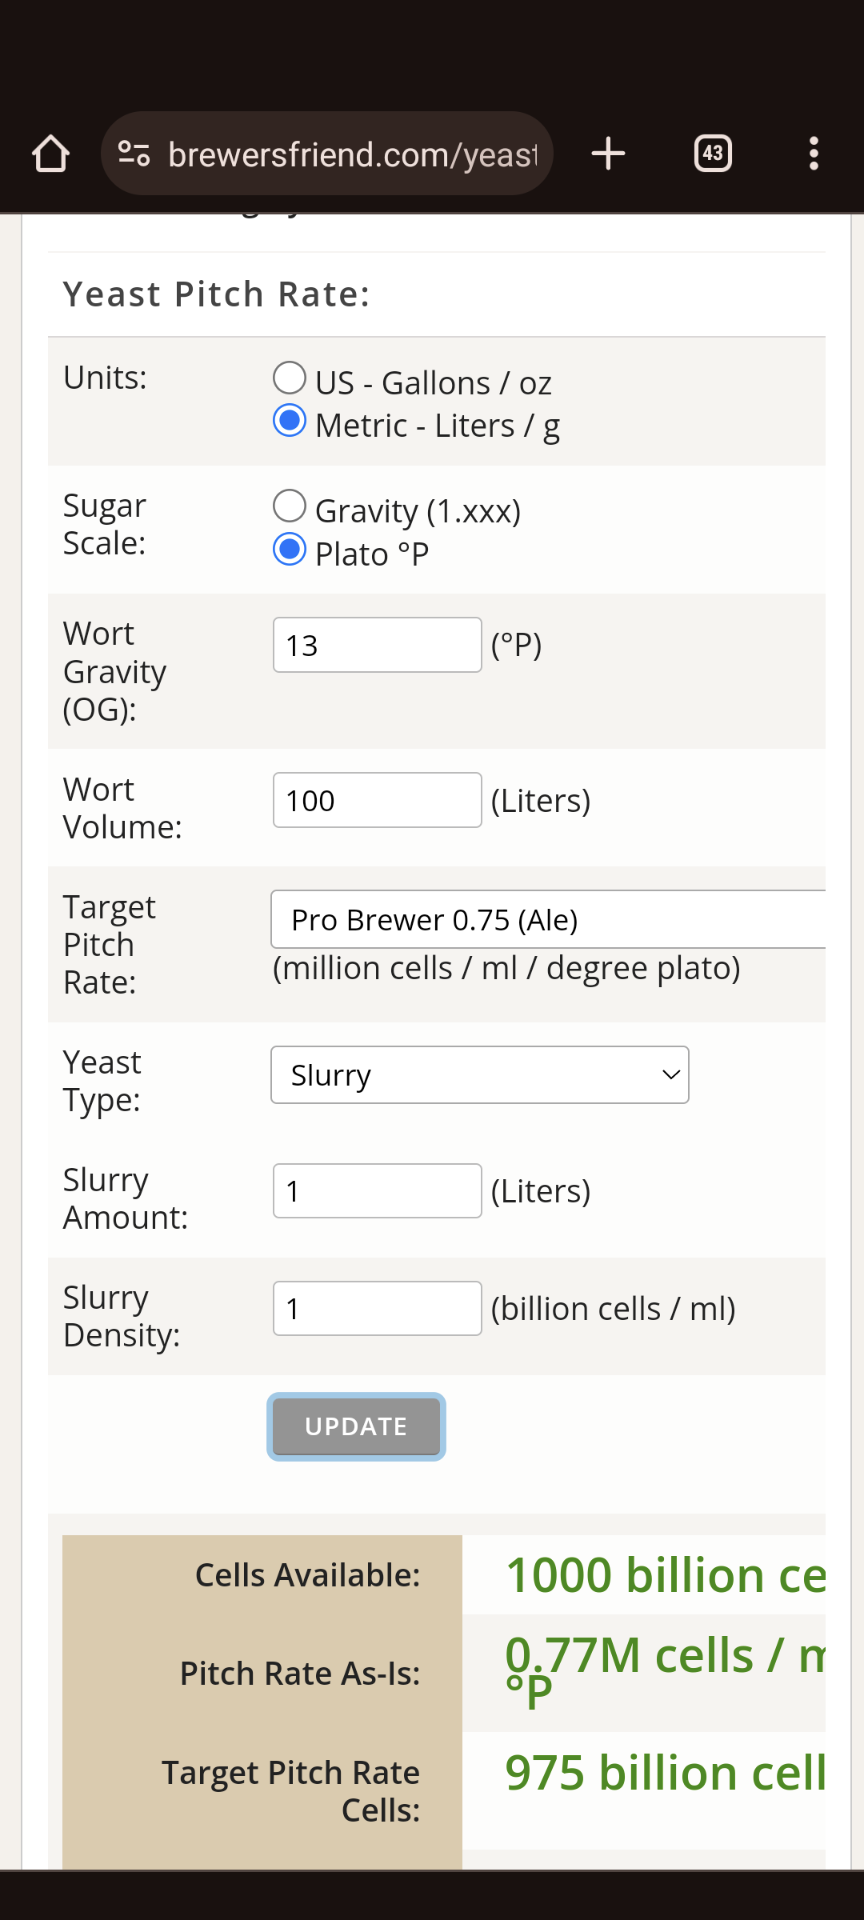Viewport: 864px width, 1920px height.
Task: Click the Yeast Type dropdown chevron arrow
Action: (671, 1075)
